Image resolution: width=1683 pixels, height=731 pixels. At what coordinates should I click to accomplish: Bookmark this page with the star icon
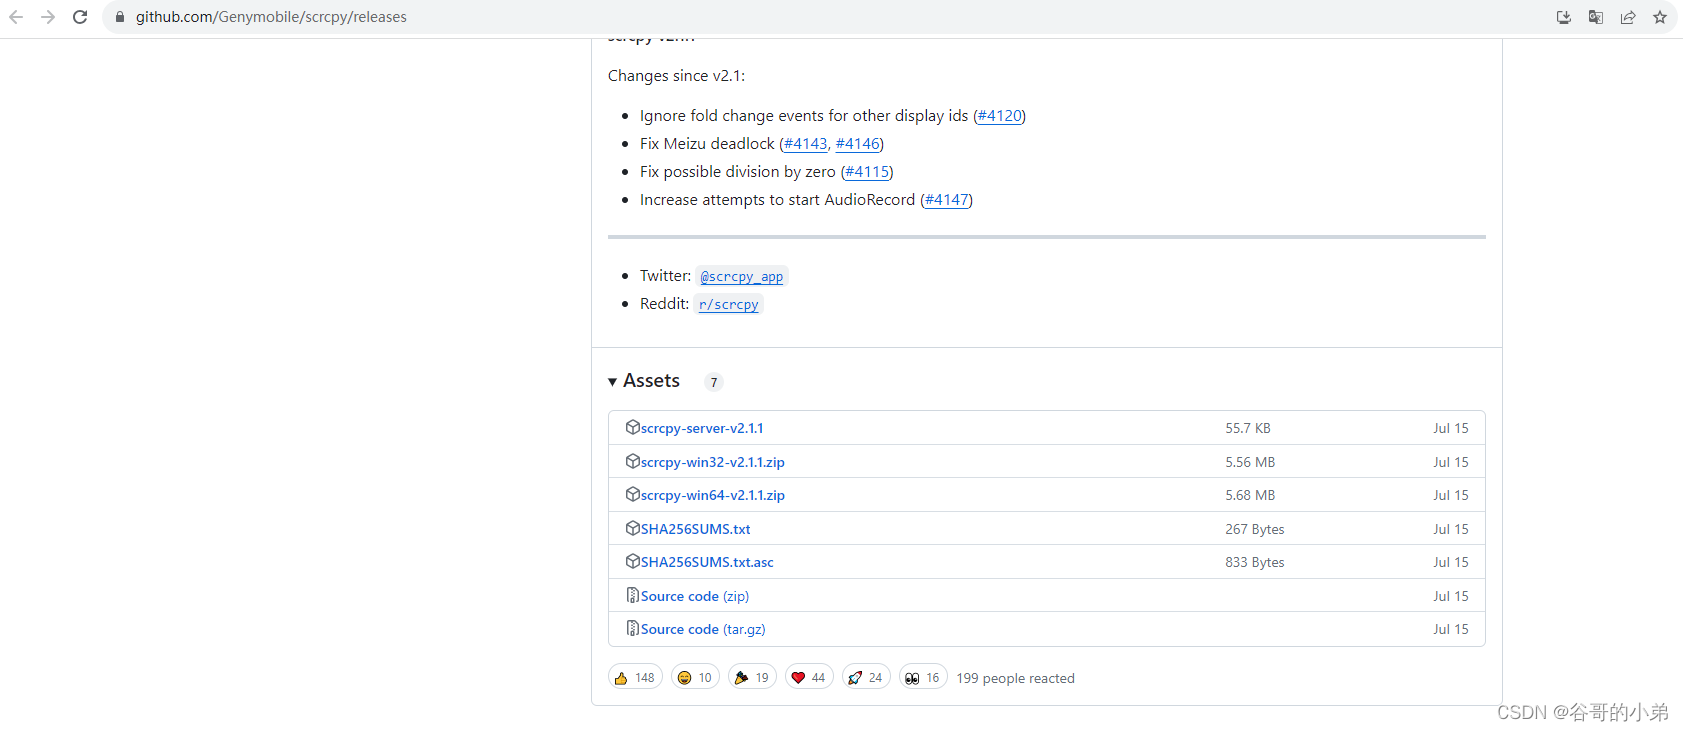pos(1660,17)
